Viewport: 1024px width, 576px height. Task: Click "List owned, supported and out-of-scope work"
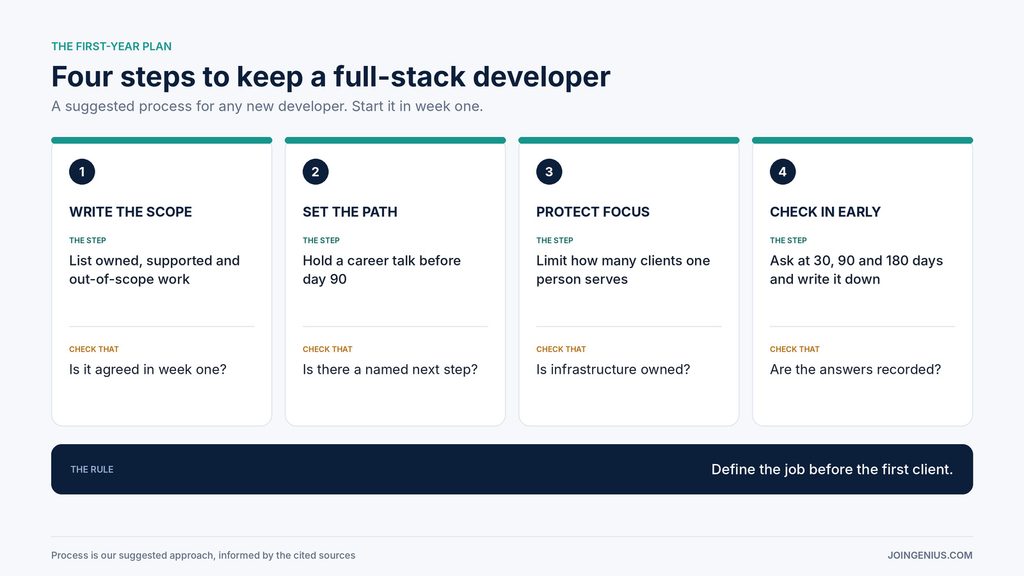click(155, 270)
